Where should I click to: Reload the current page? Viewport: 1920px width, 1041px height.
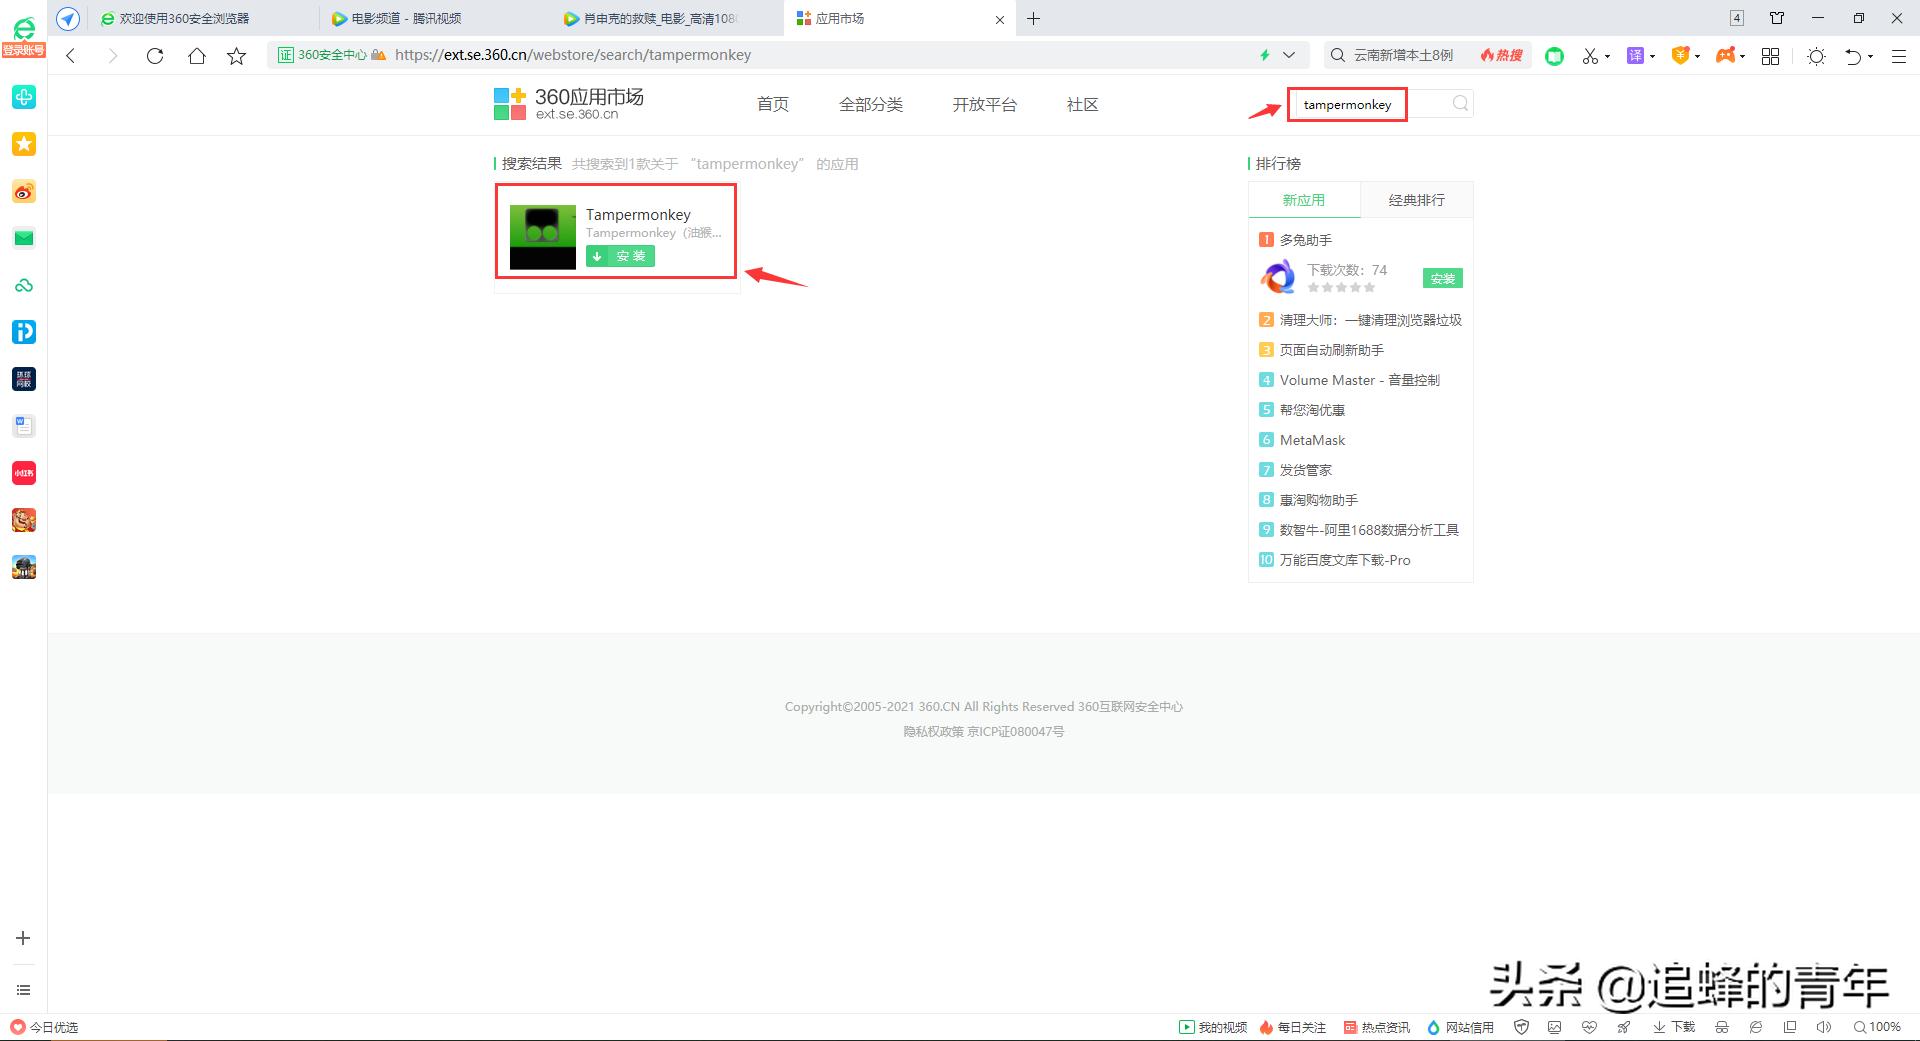click(154, 56)
